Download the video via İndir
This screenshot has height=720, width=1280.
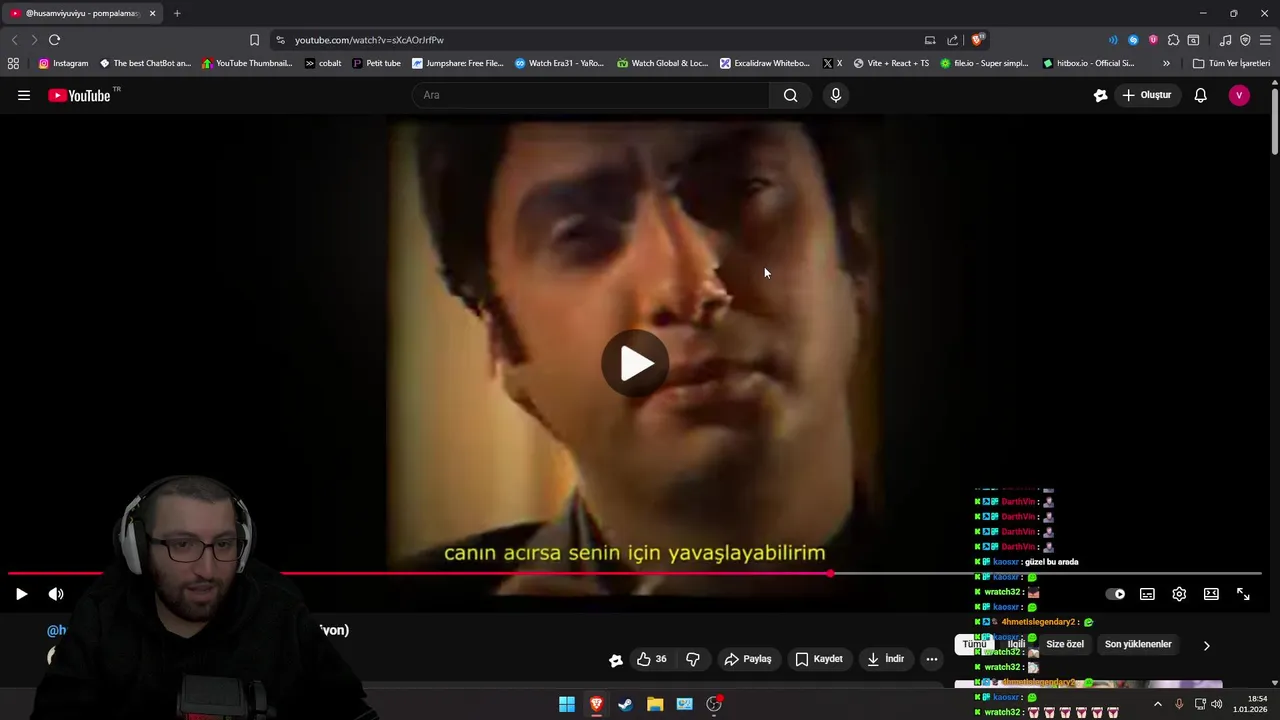click(886, 659)
